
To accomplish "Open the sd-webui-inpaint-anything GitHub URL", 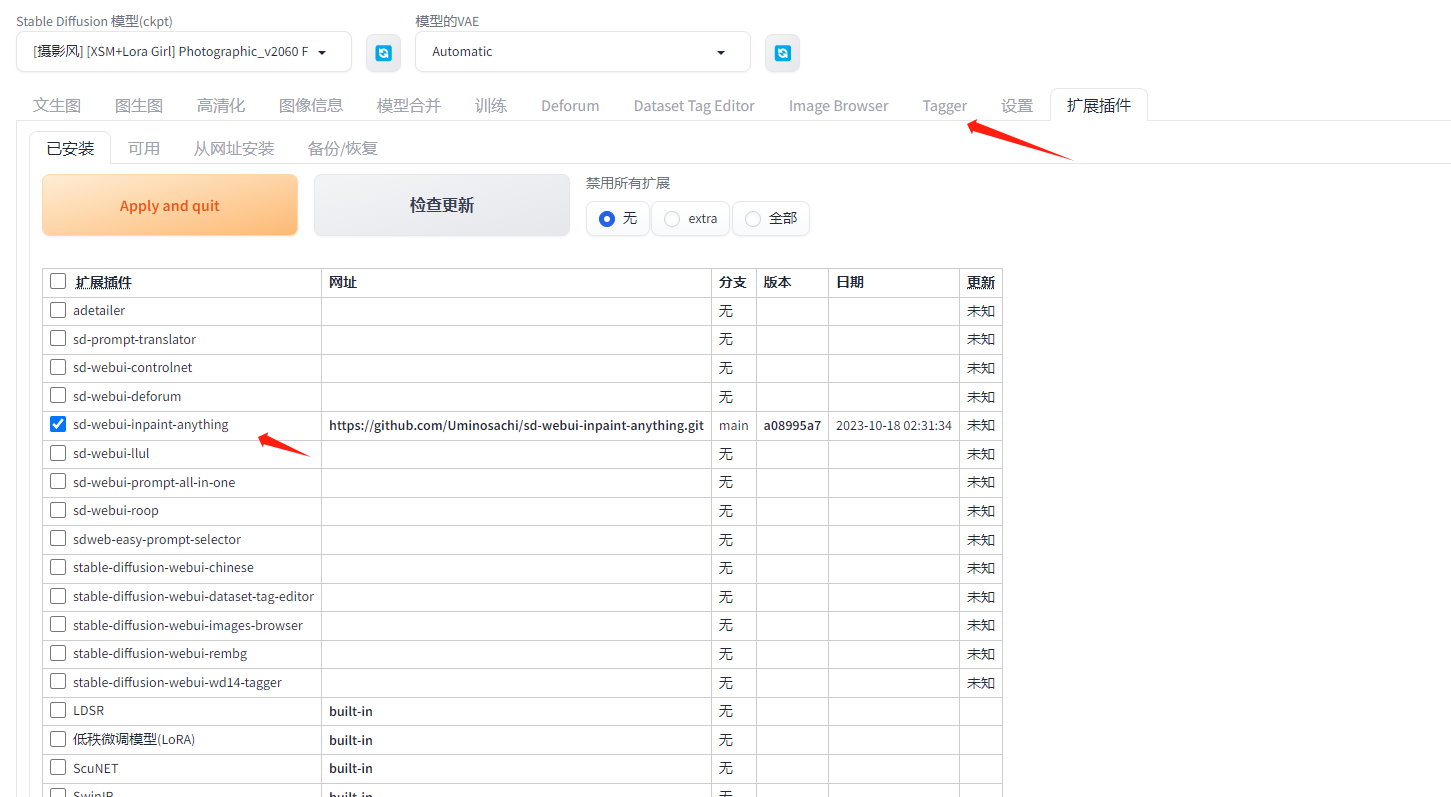I will pyautogui.click(x=516, y=425).
